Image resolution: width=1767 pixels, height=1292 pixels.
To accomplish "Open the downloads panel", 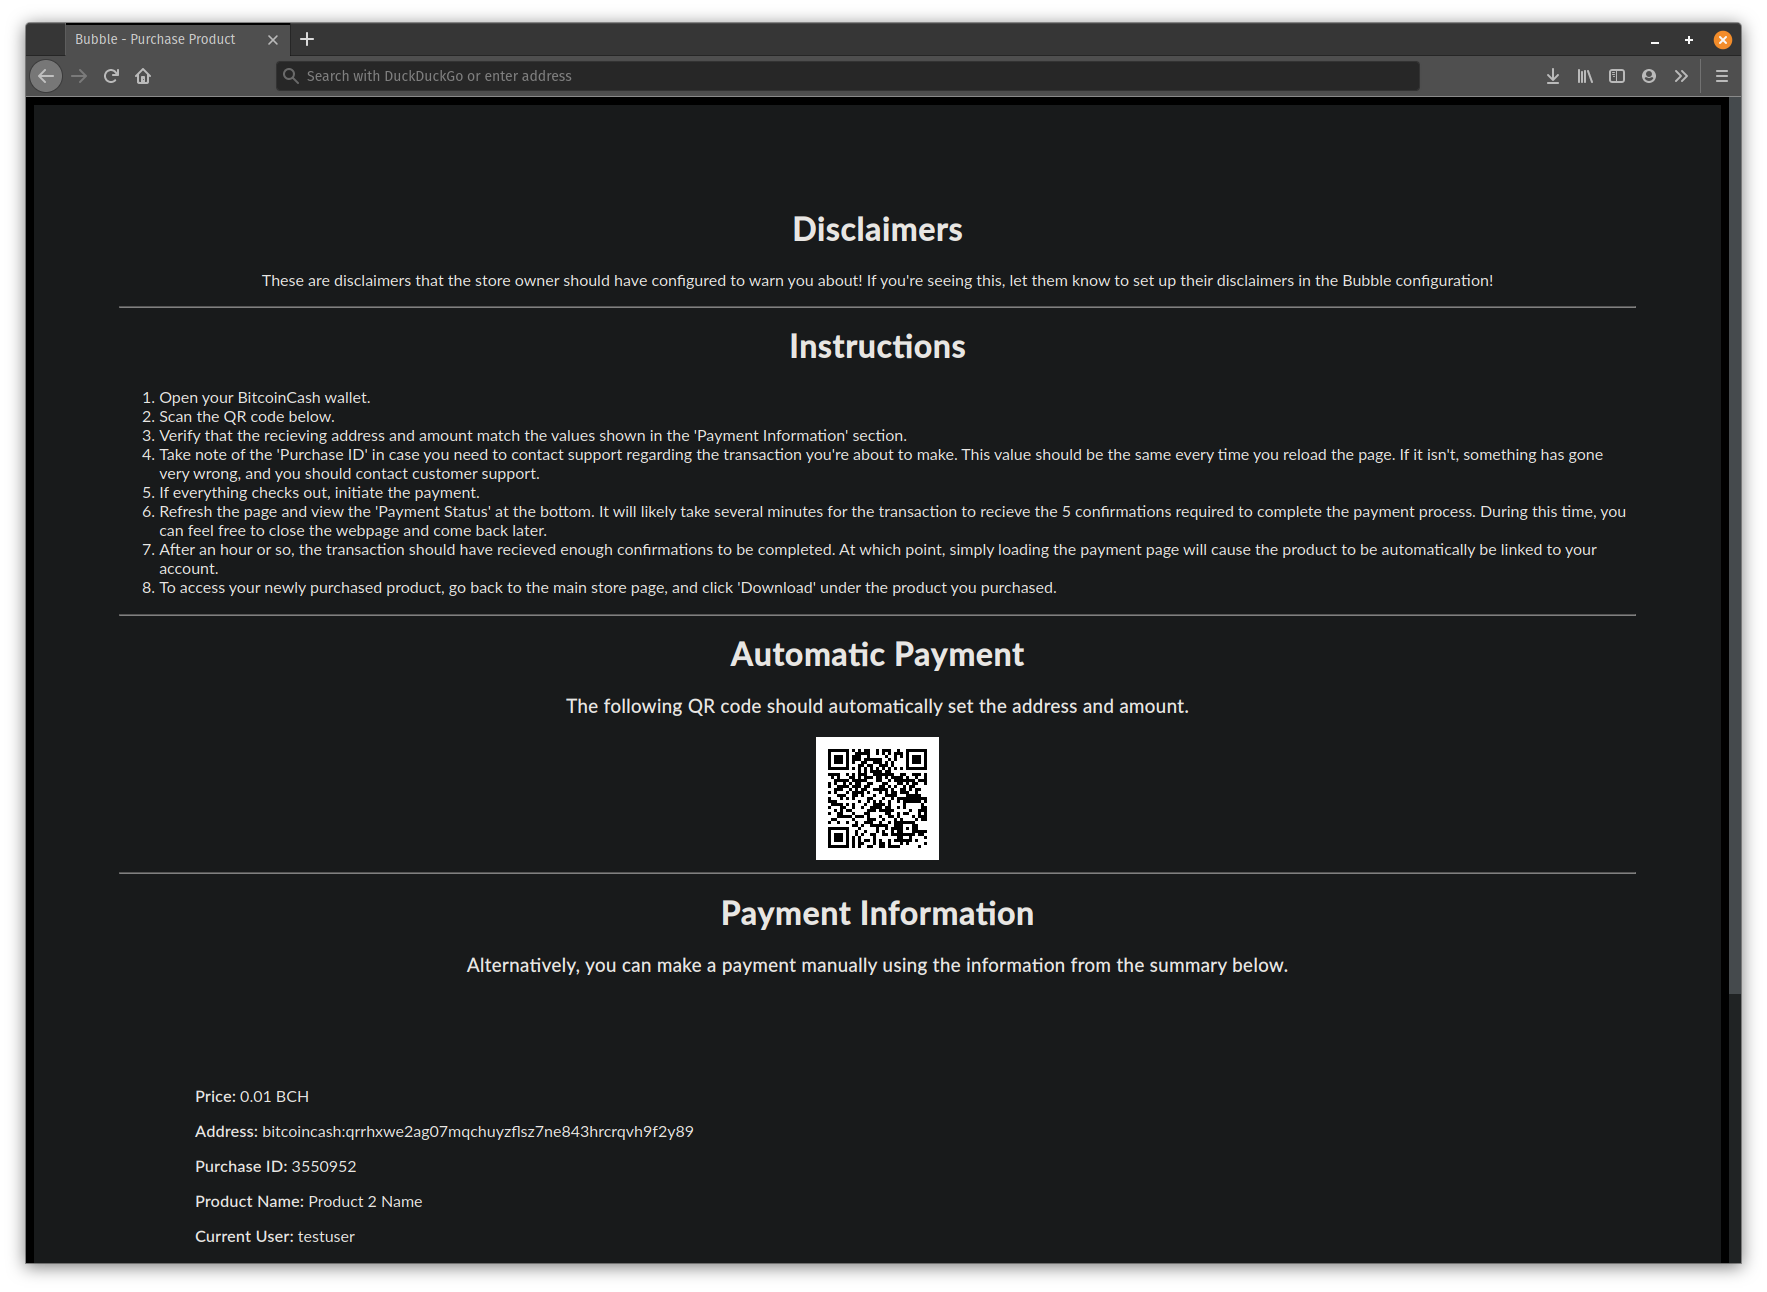I will click(1552, 76).
